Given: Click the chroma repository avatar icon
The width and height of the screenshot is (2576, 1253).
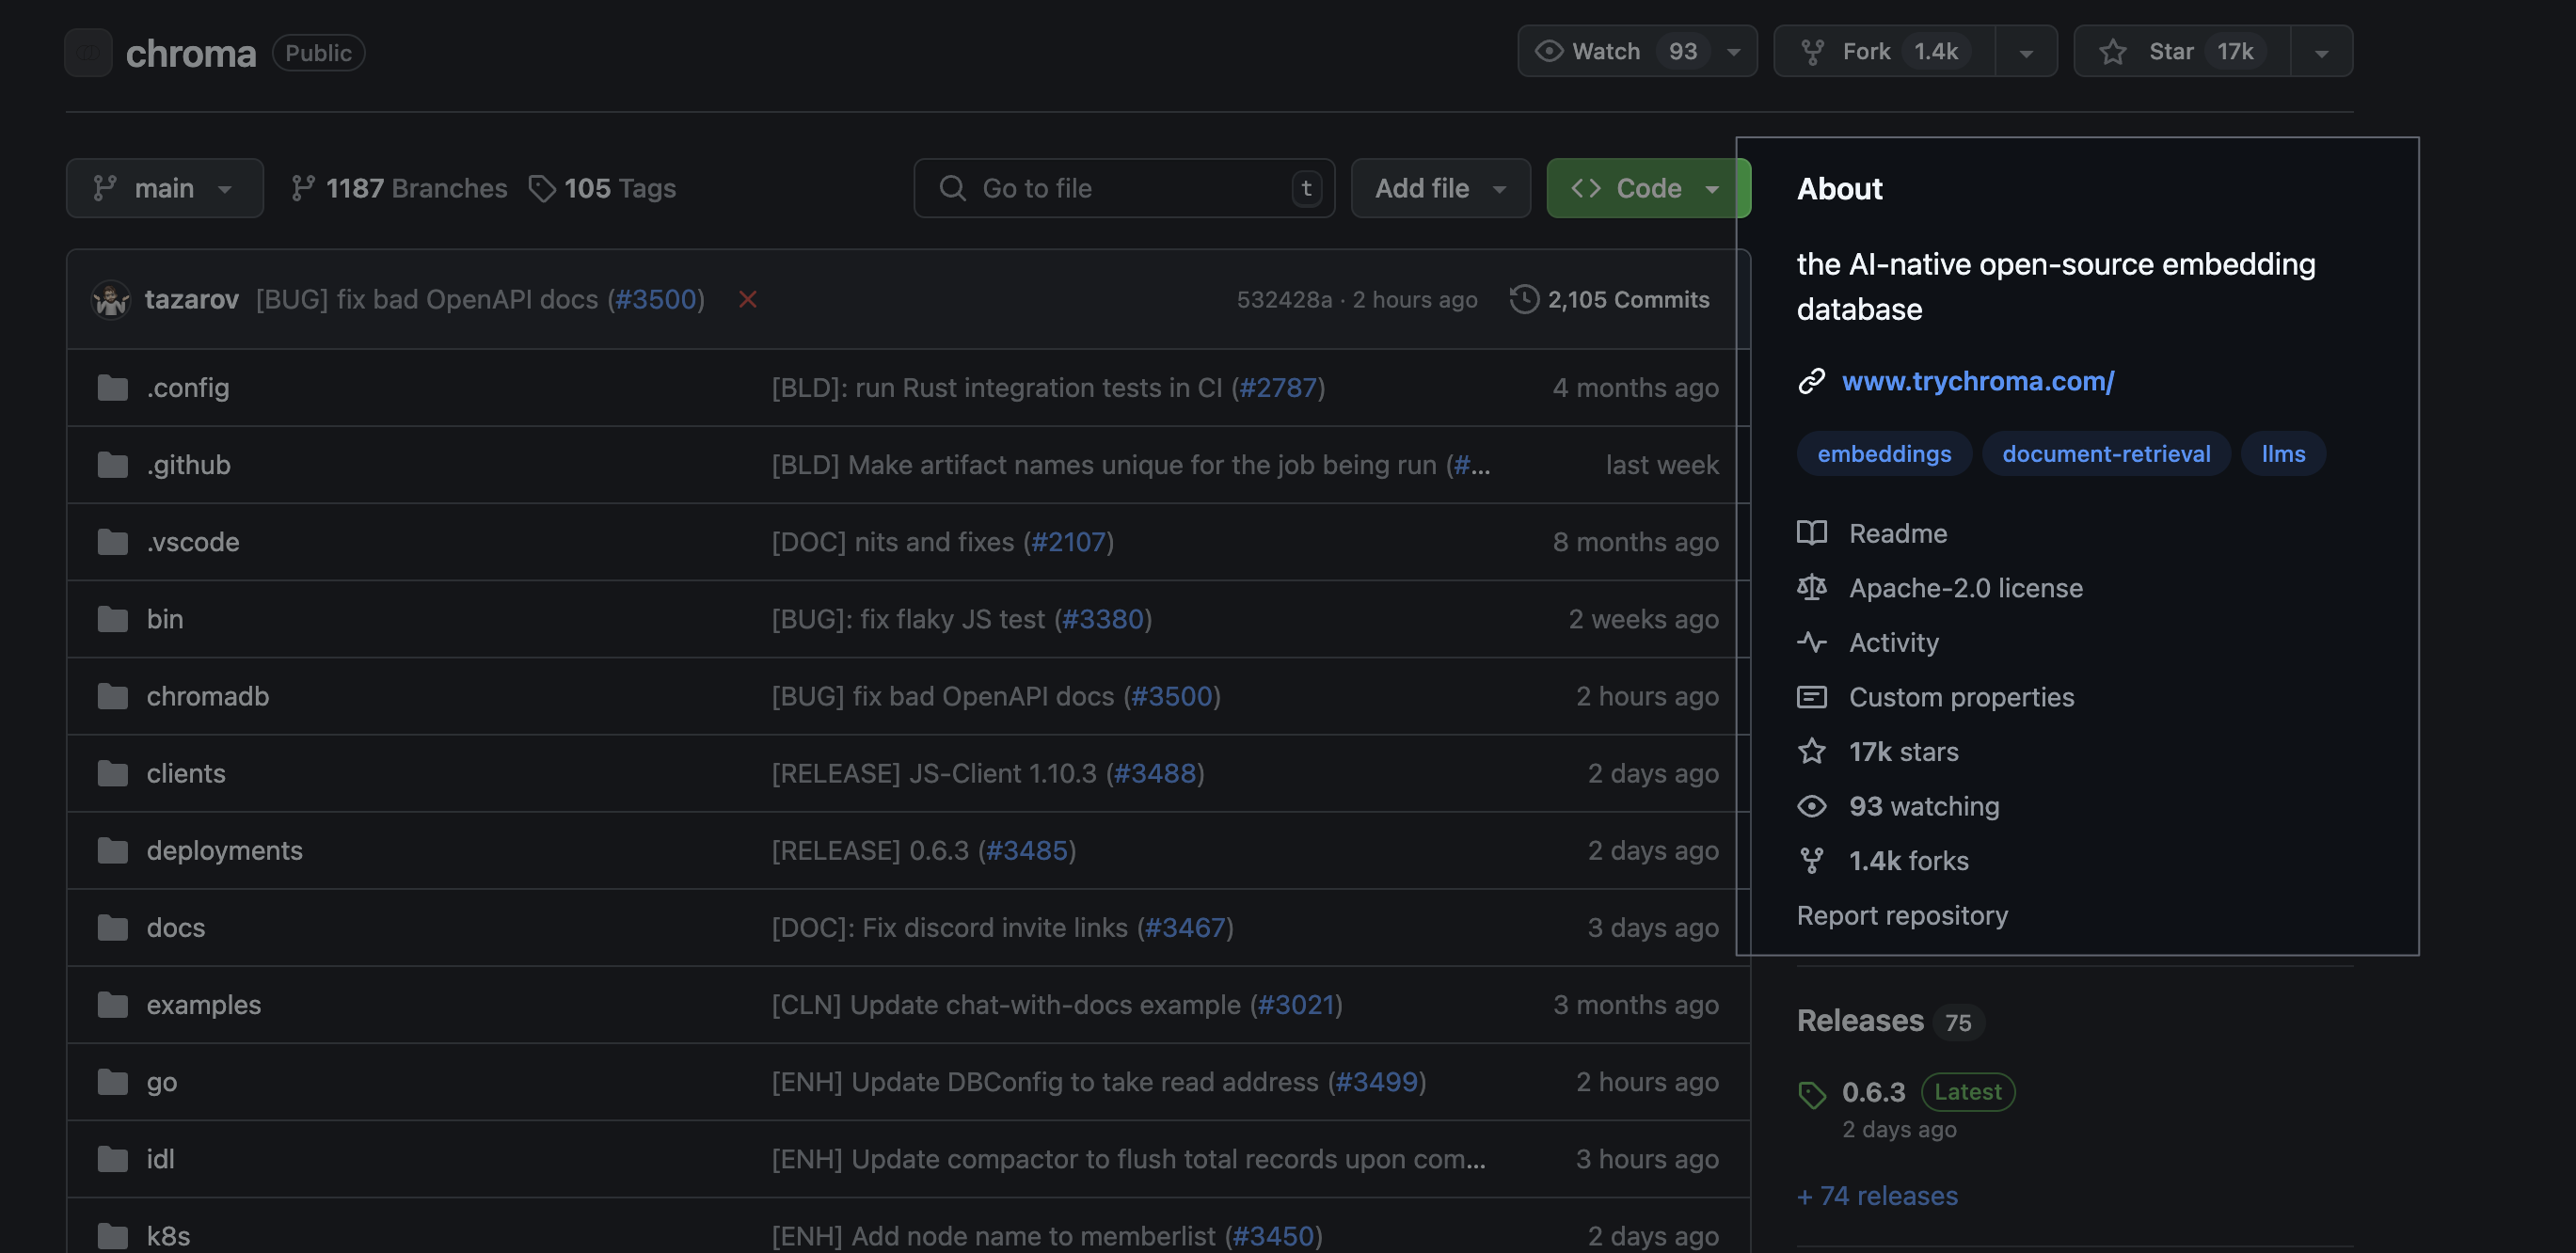Looking at the screenshot, I should point(88,52).
